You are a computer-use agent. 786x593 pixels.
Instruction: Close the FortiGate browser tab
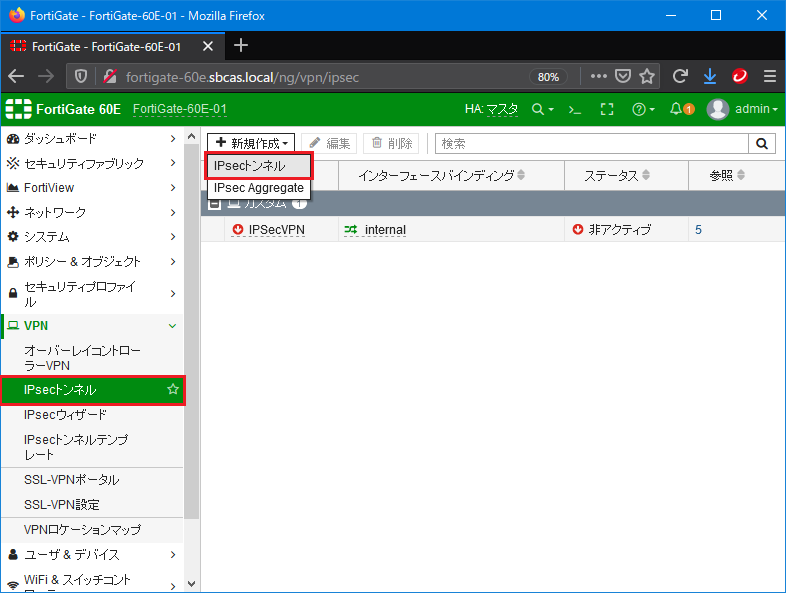(208, 47)
